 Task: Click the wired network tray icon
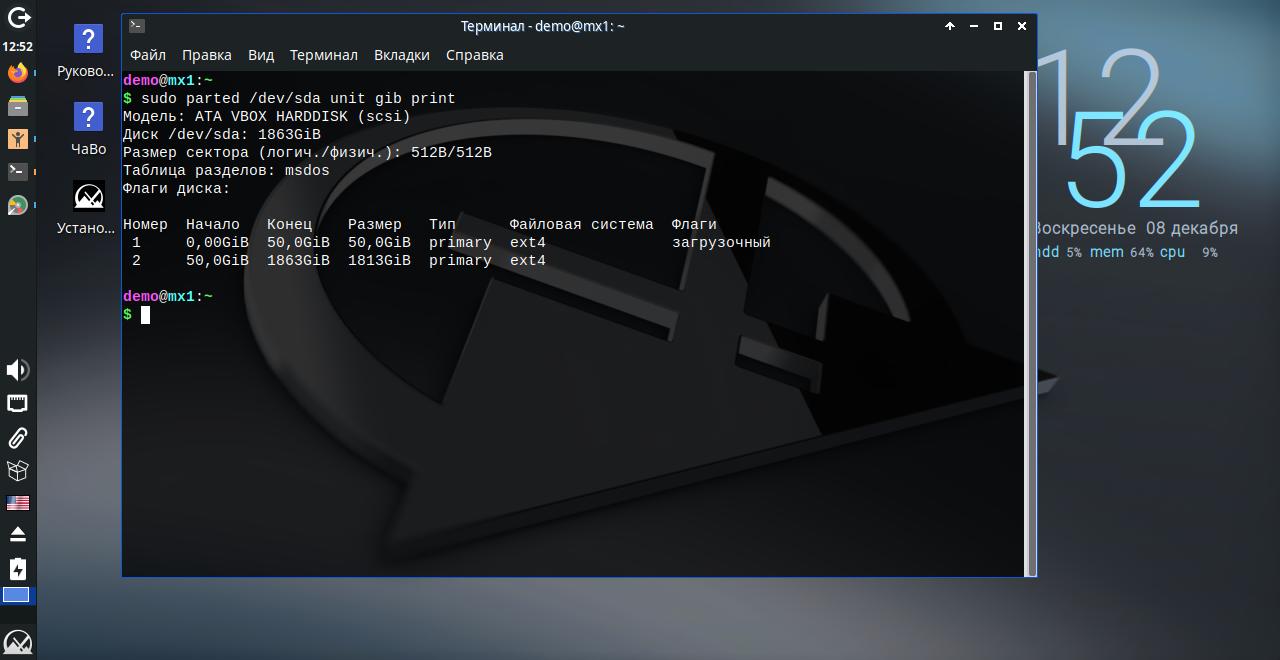(x=17, y=404)
